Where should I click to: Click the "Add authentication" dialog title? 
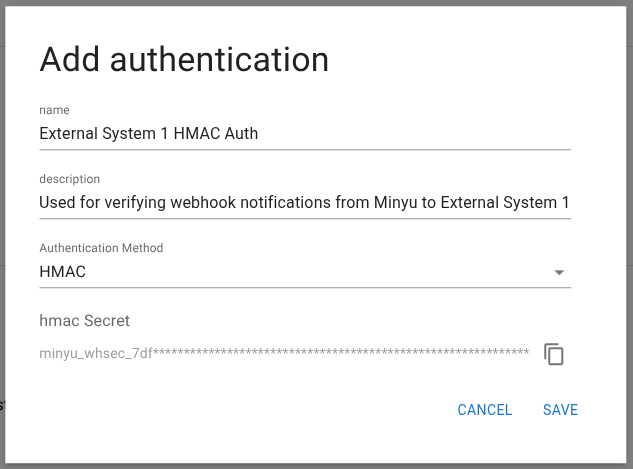tap(184, 60)
